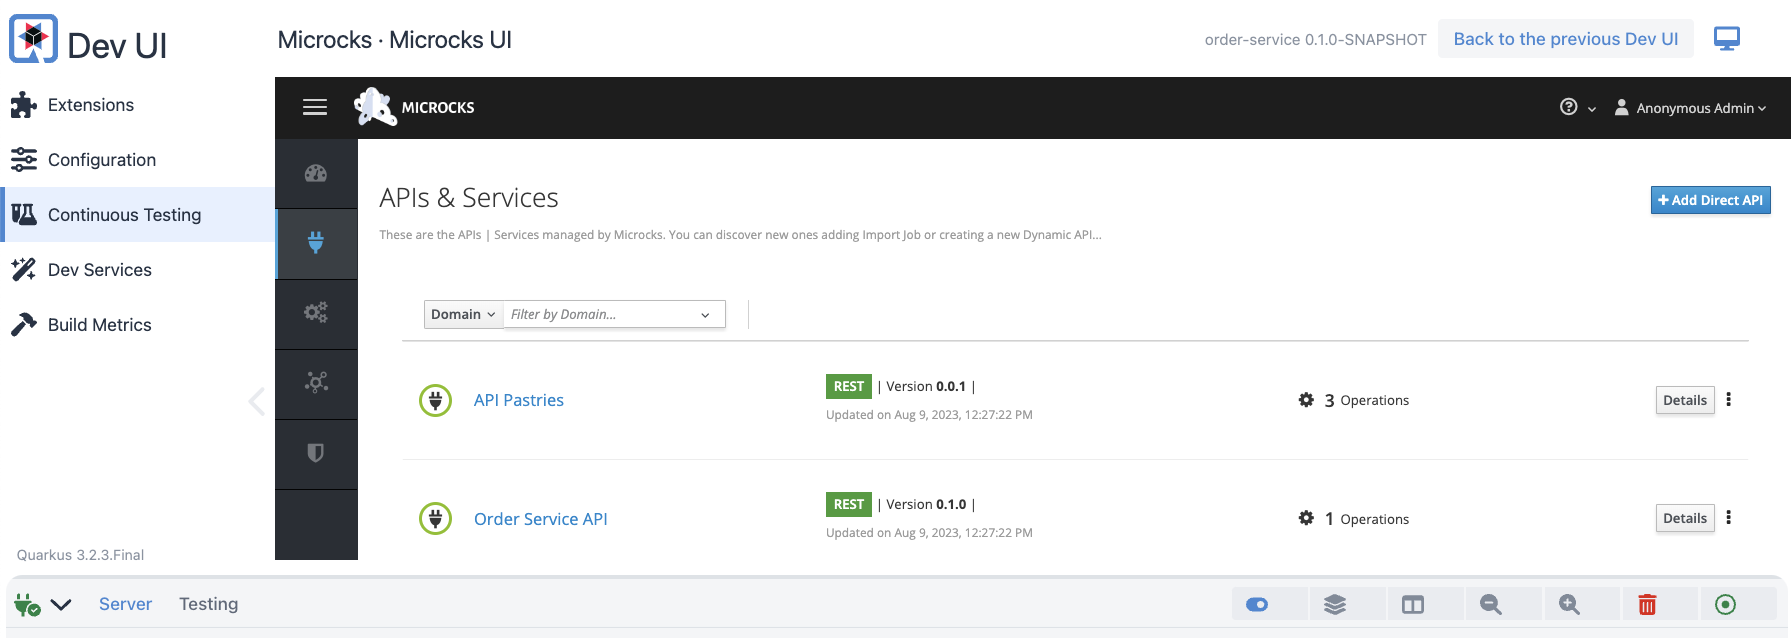Click the APIs & Services heading
Viewport: 1791px width, 638px height.
pyautogui.click(x=469, y=198)
